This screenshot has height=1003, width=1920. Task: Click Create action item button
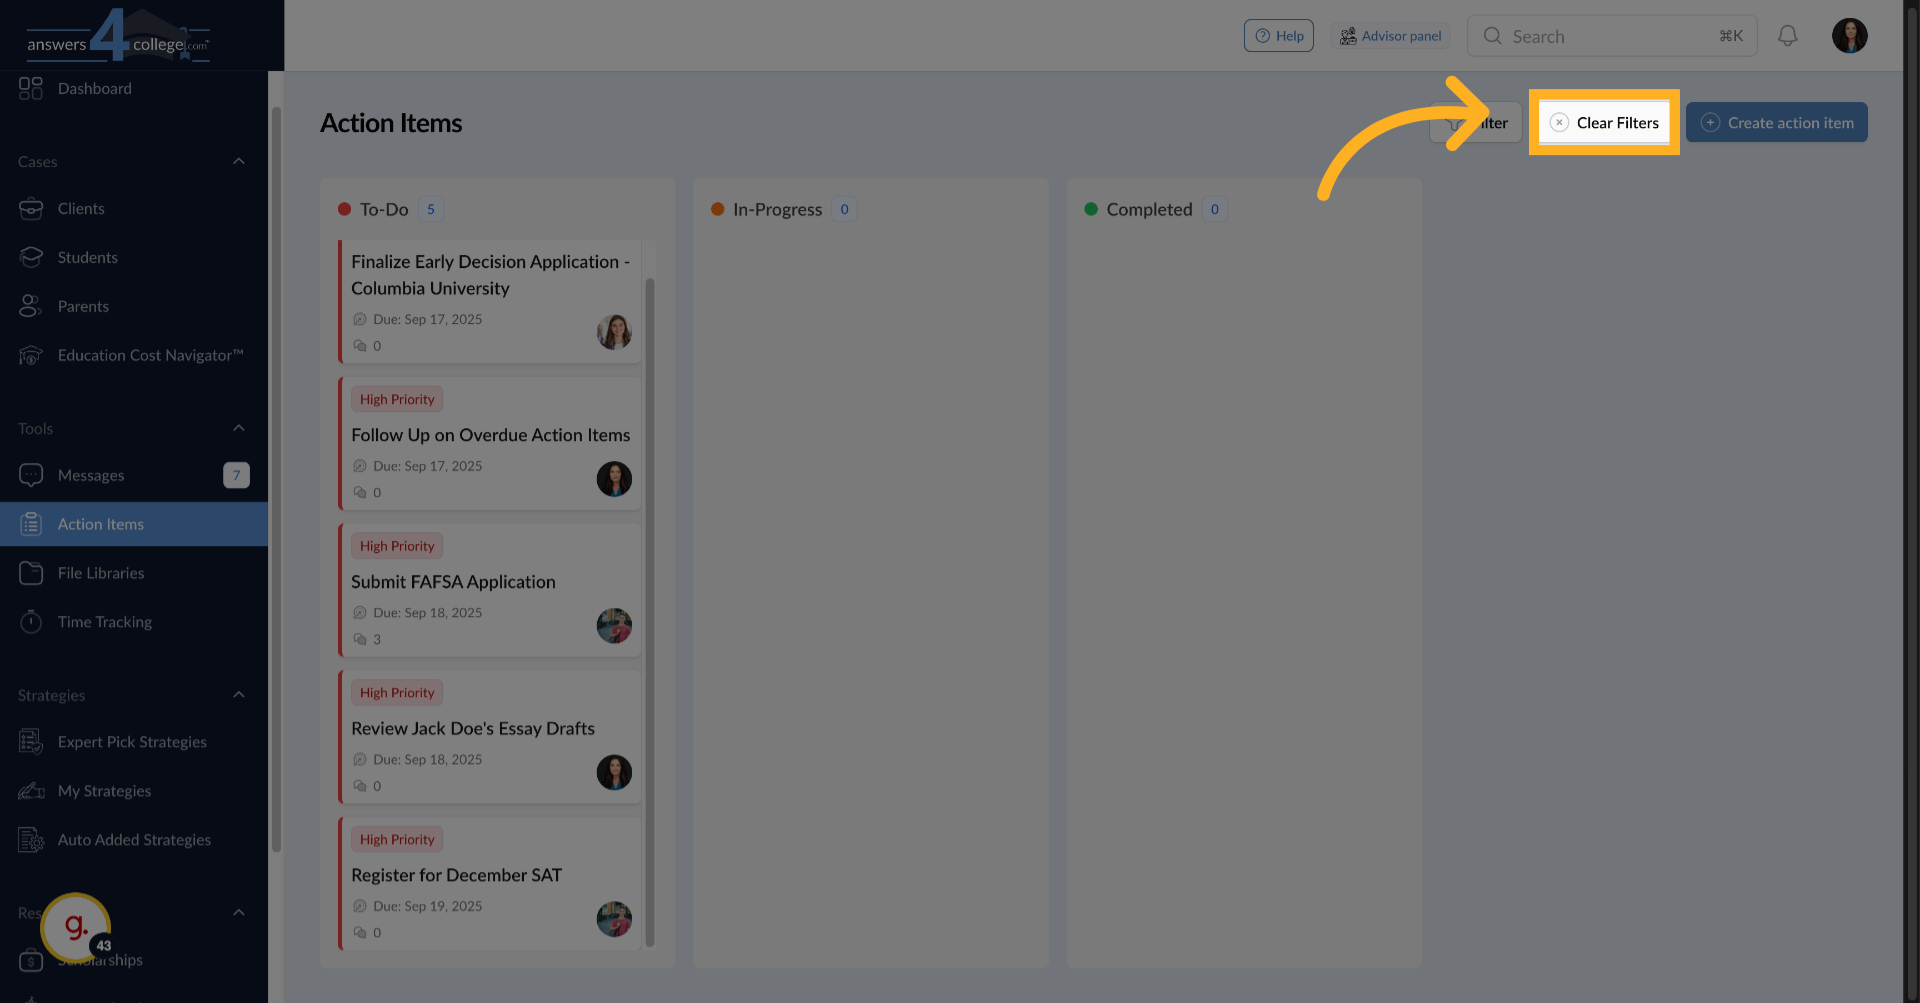(x=1776, y=123)
